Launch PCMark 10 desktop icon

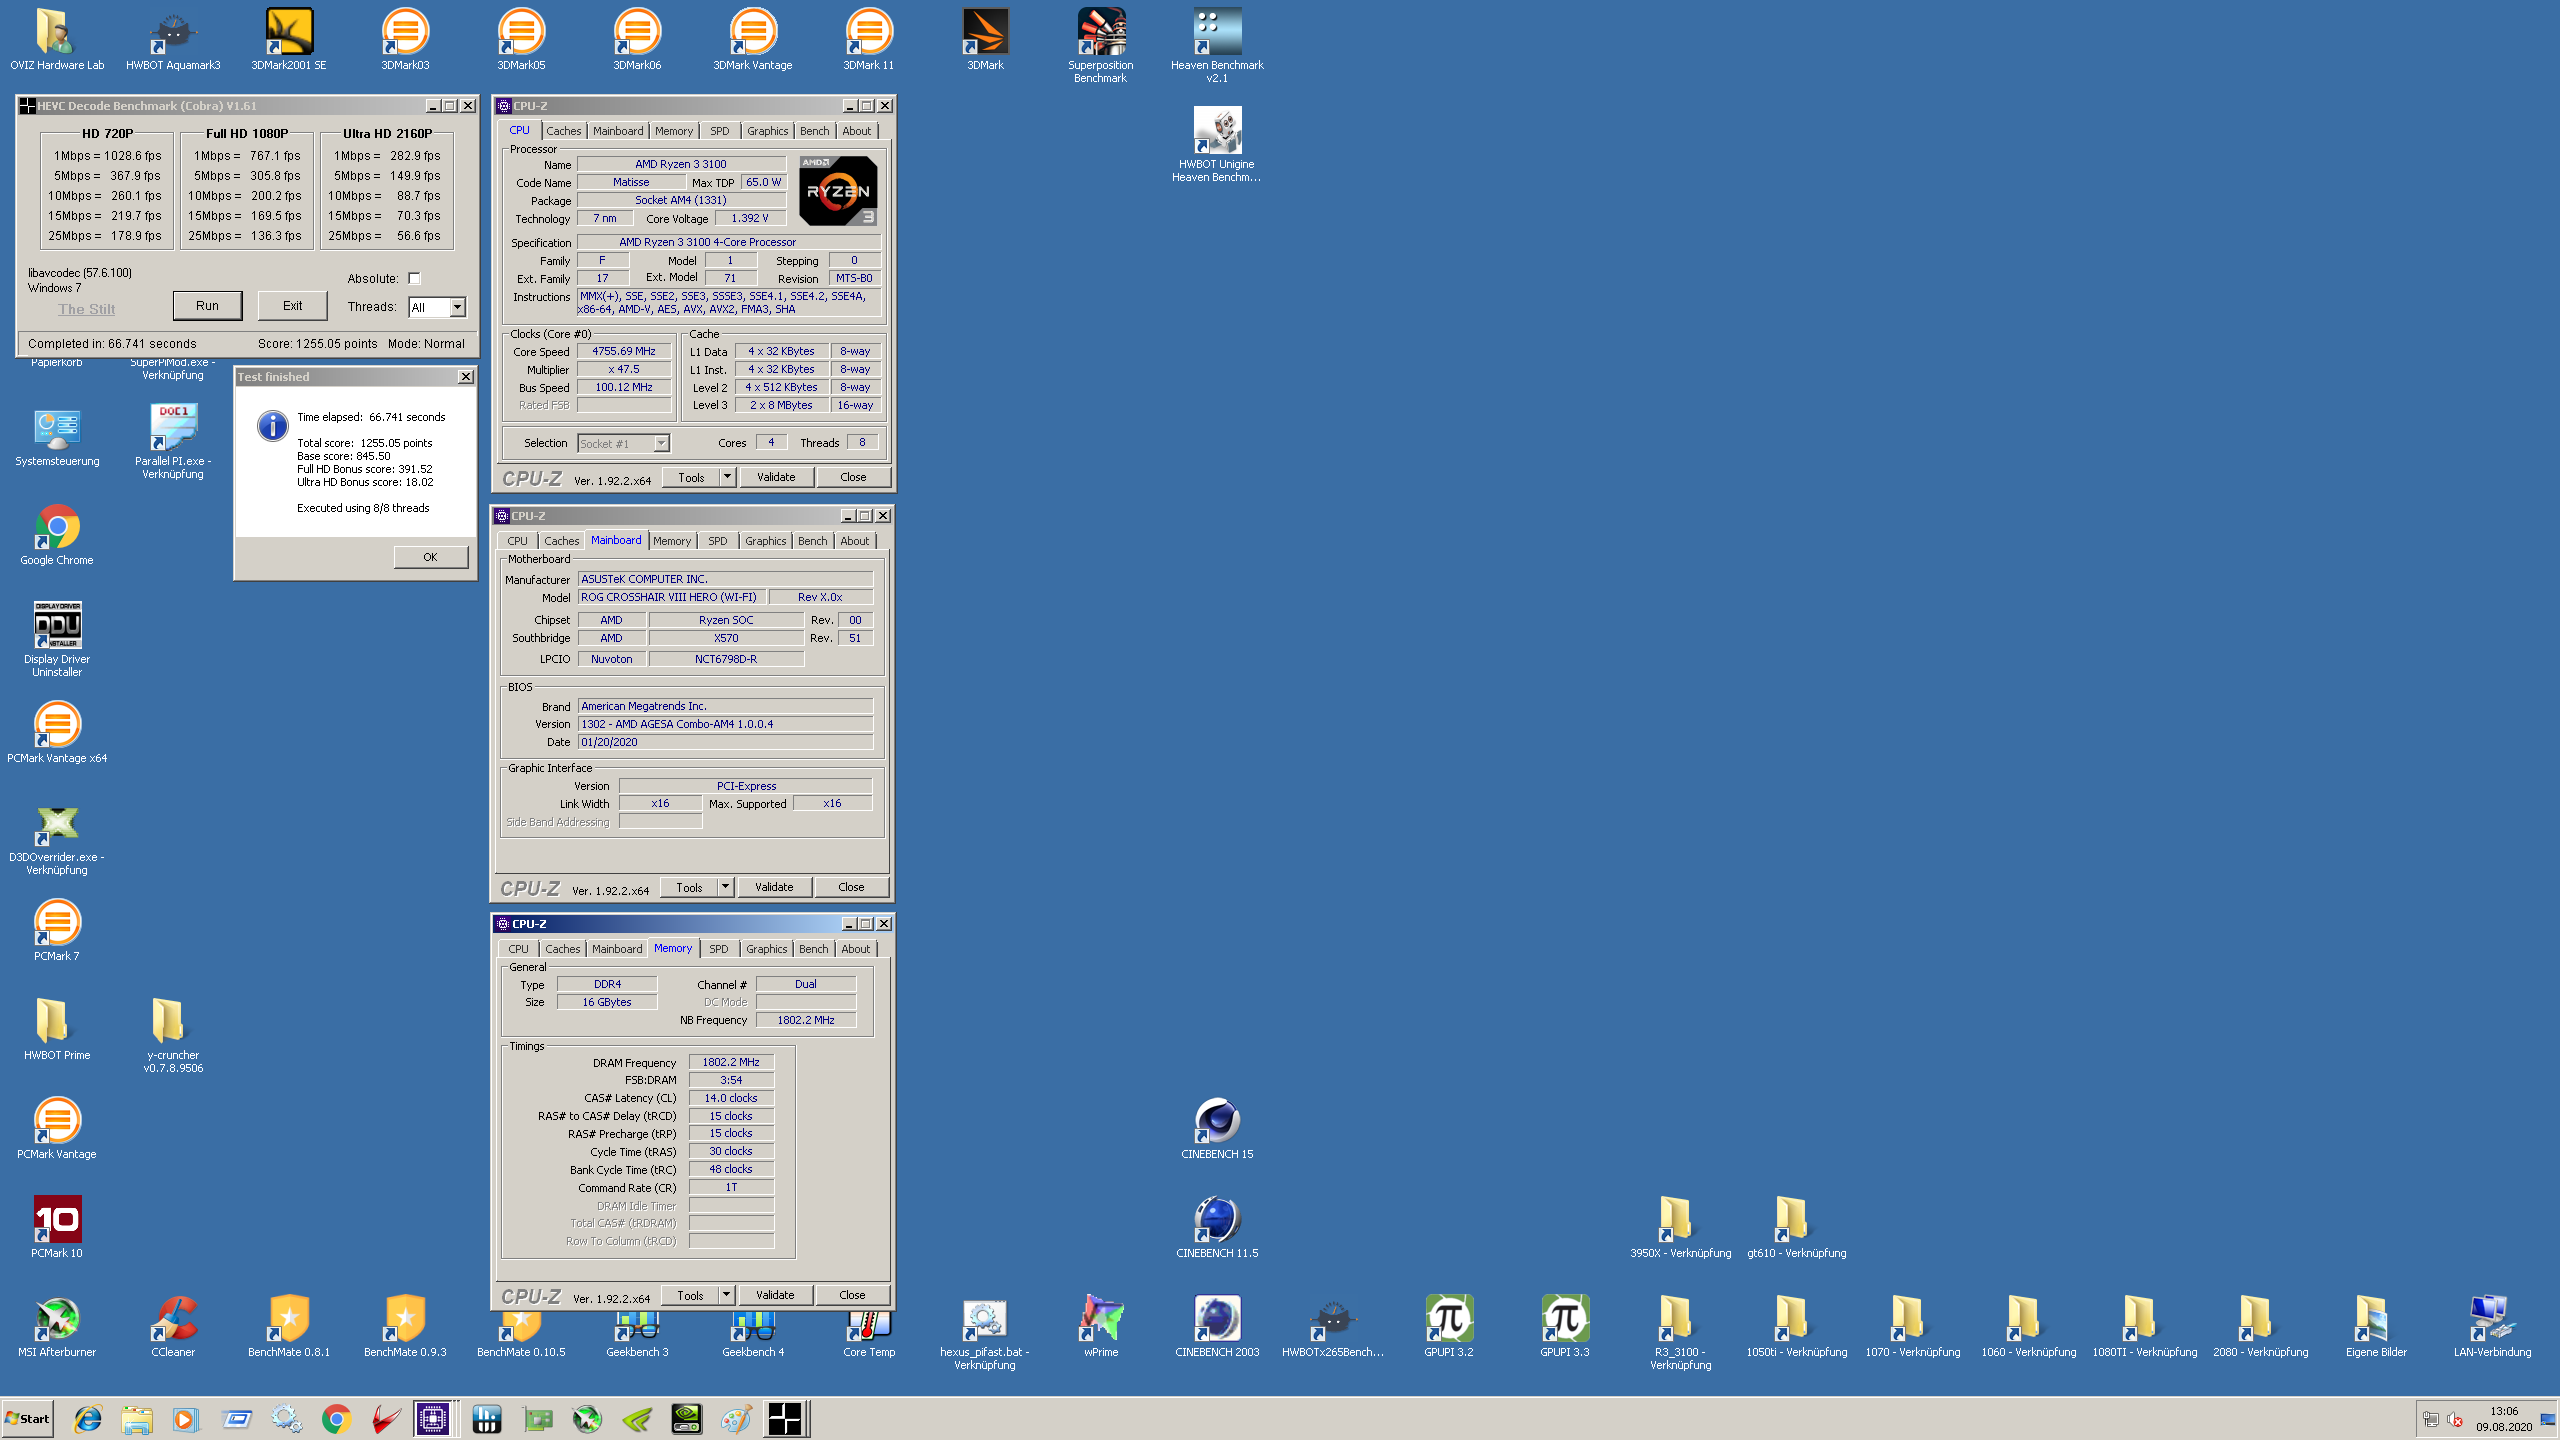pos(57,1227)
